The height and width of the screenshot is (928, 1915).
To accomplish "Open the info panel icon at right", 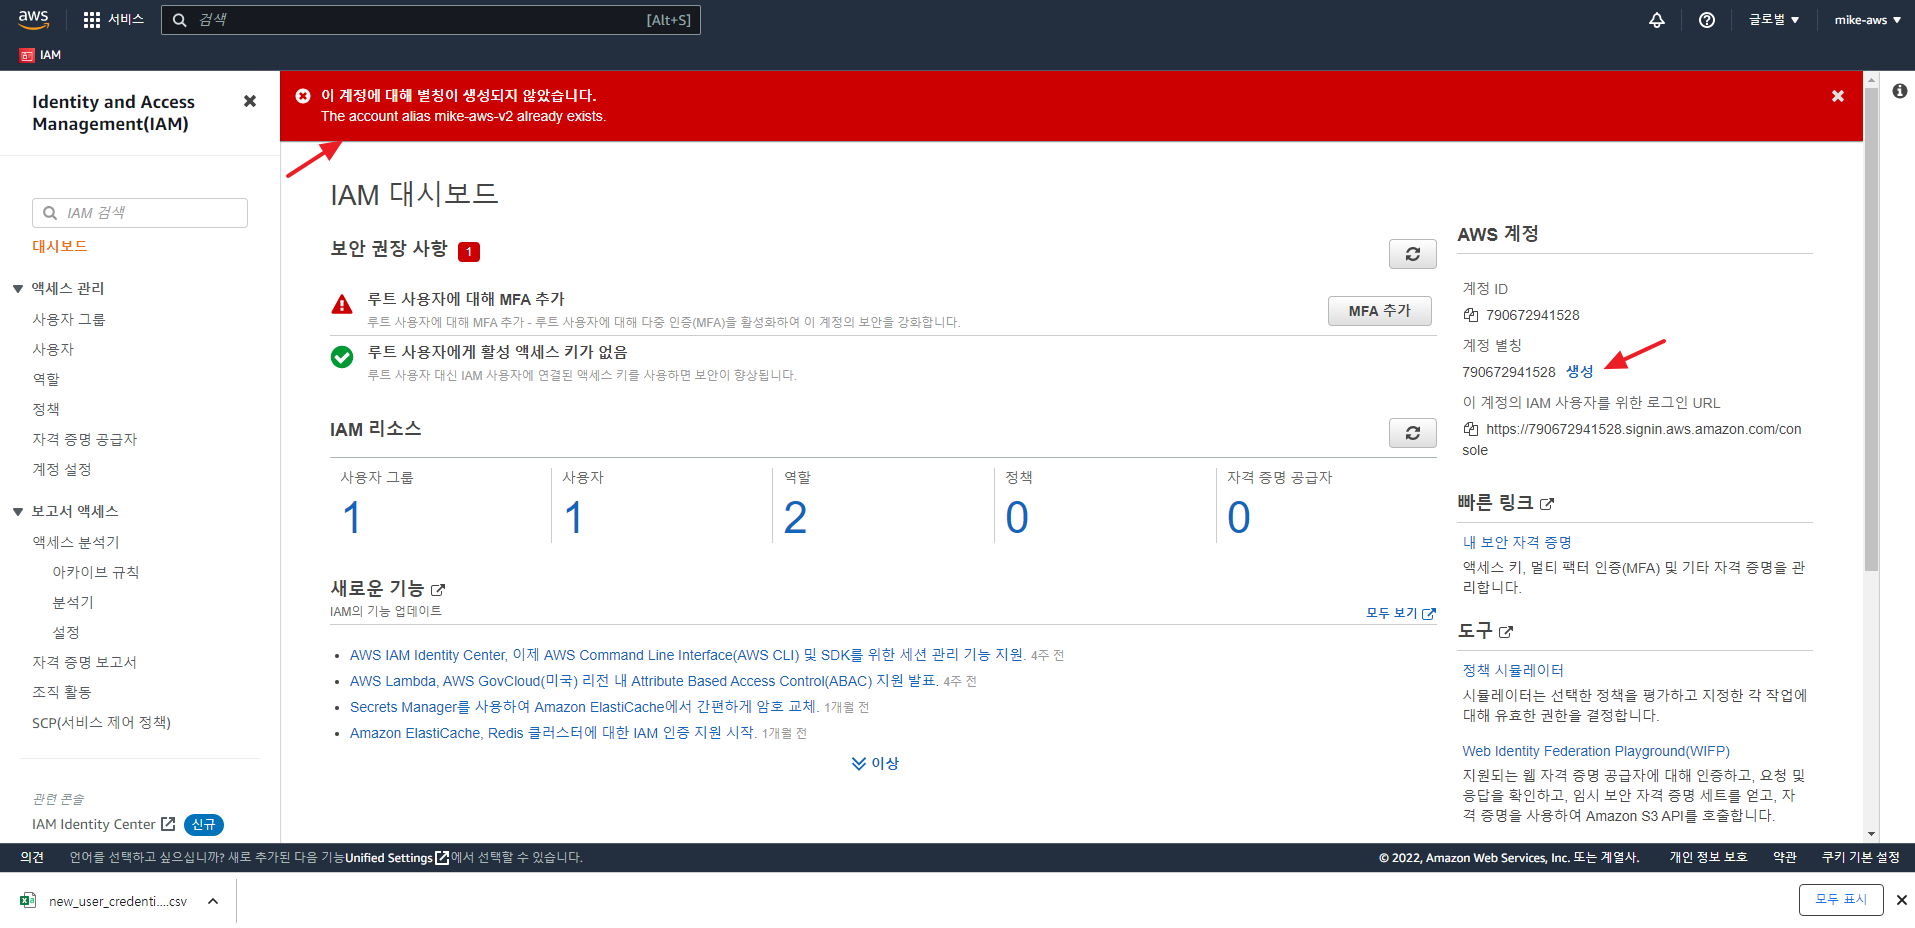I will coord(1900,91).
